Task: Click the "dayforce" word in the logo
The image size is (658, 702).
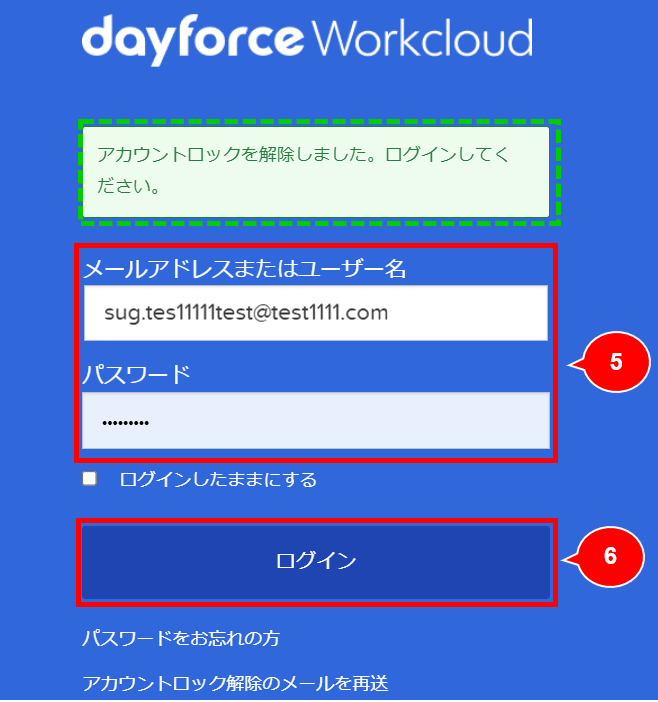Action: pyautogui.click(x=192, y=40)
